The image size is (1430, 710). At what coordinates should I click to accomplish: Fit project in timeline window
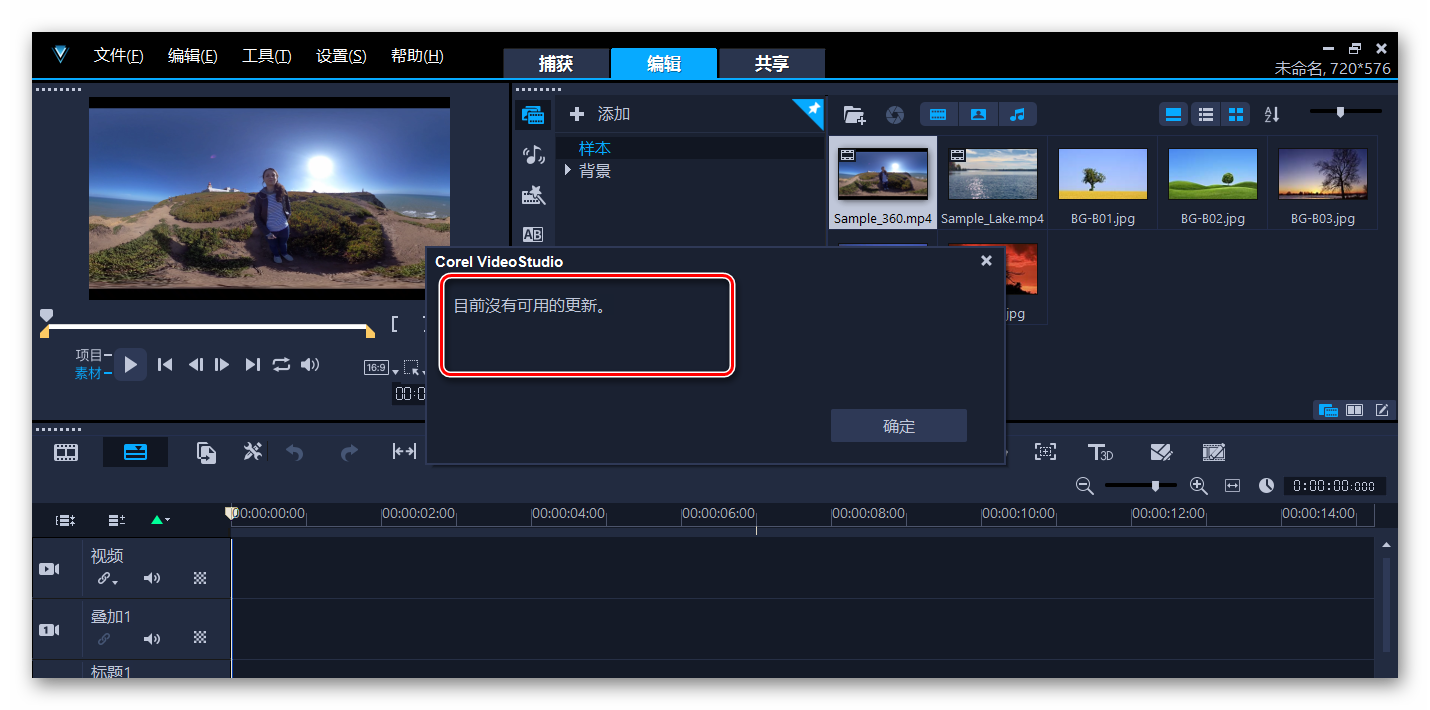point(1233,486)
